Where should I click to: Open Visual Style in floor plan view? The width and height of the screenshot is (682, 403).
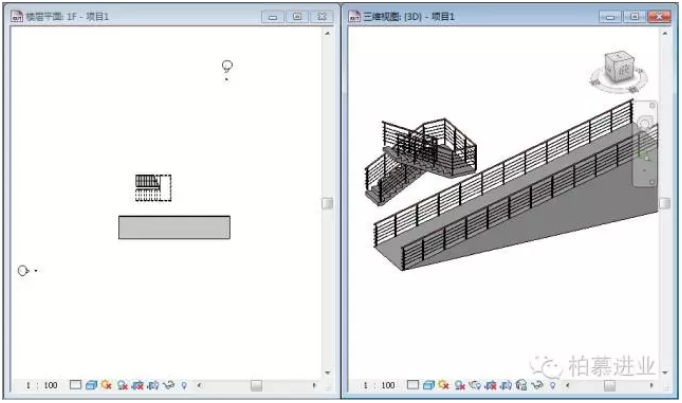pos(91,385)
